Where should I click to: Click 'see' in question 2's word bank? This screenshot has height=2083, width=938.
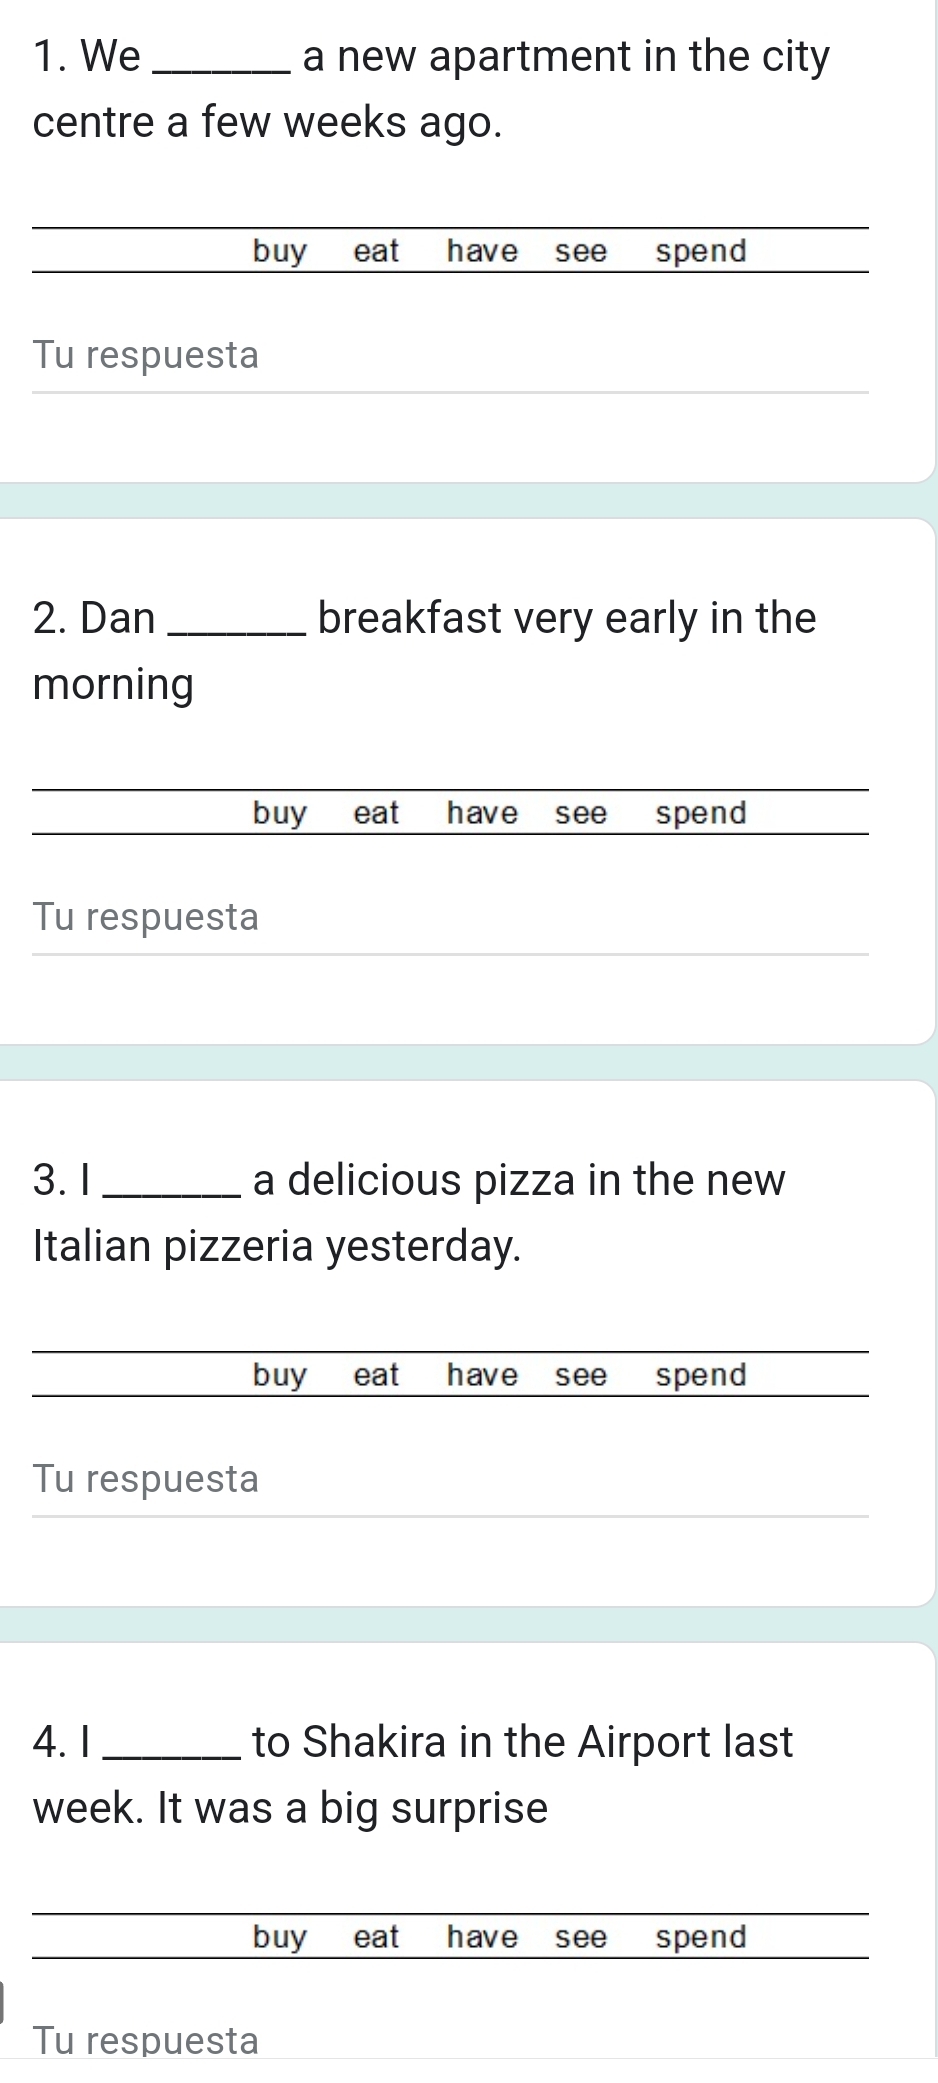[x=581, y=813]
